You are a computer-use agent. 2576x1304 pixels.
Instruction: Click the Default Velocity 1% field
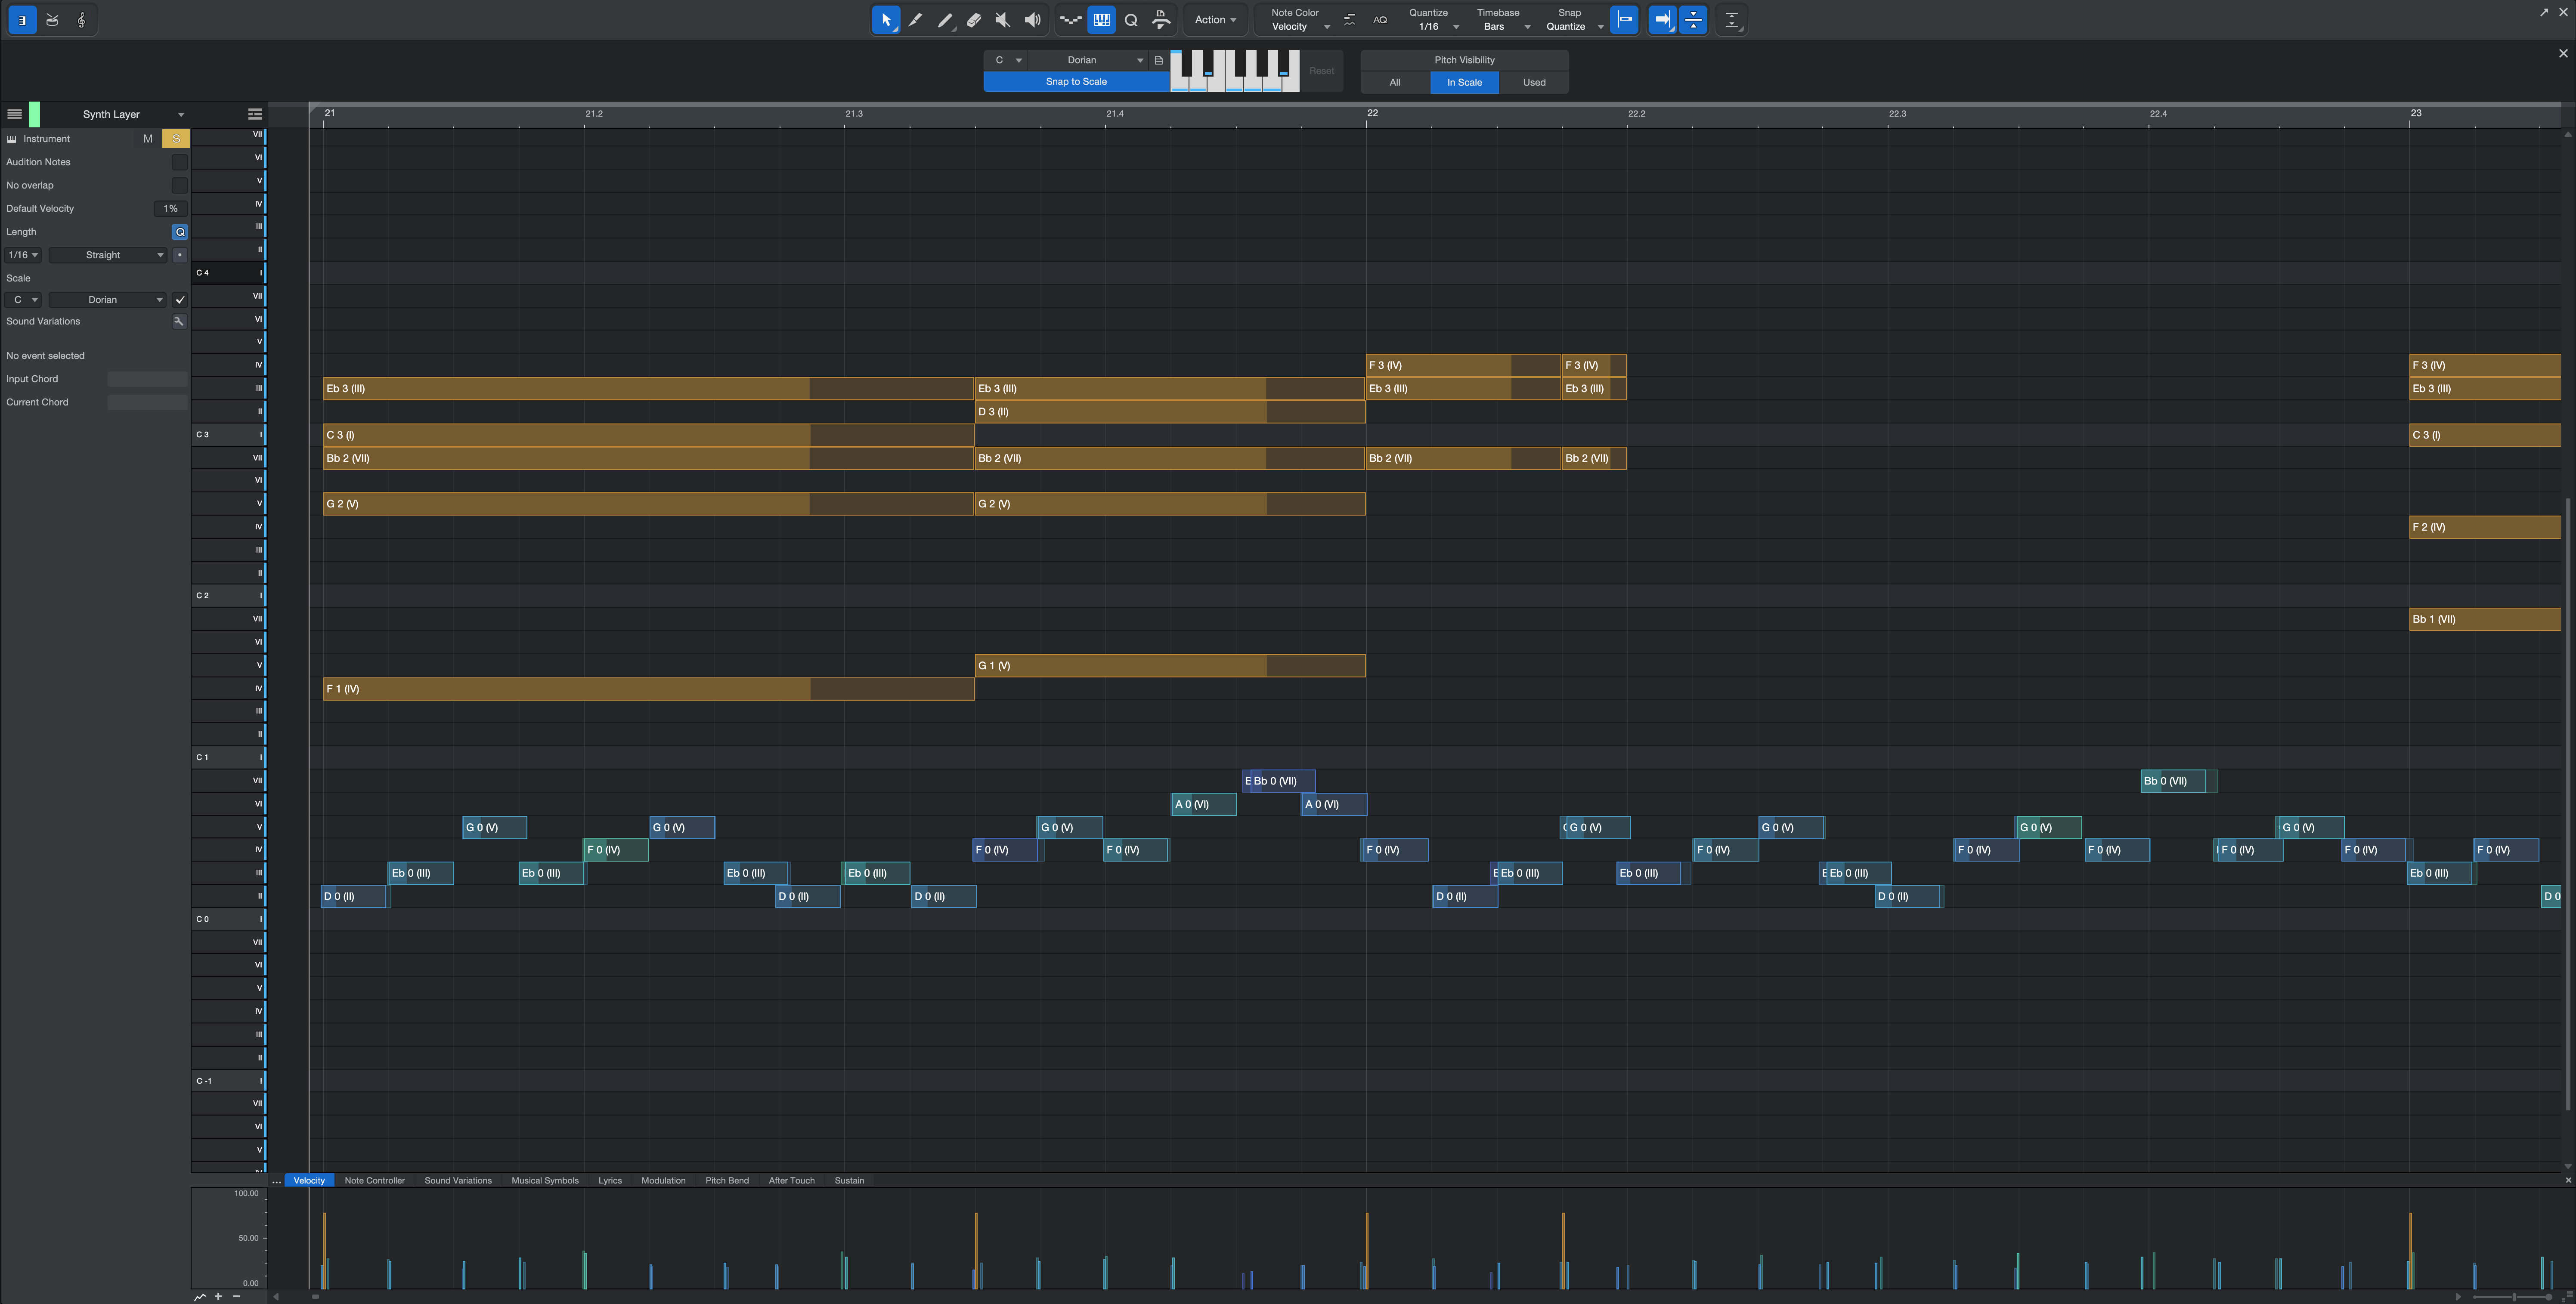170,209
